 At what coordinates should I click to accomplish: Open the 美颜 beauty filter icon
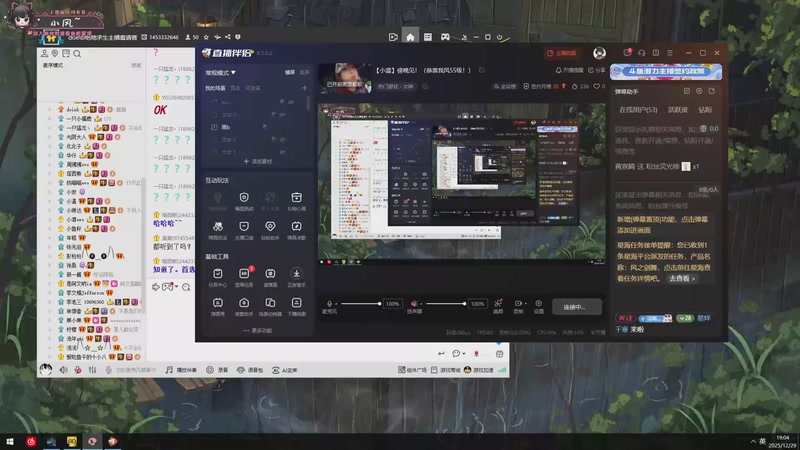[498, 306]
